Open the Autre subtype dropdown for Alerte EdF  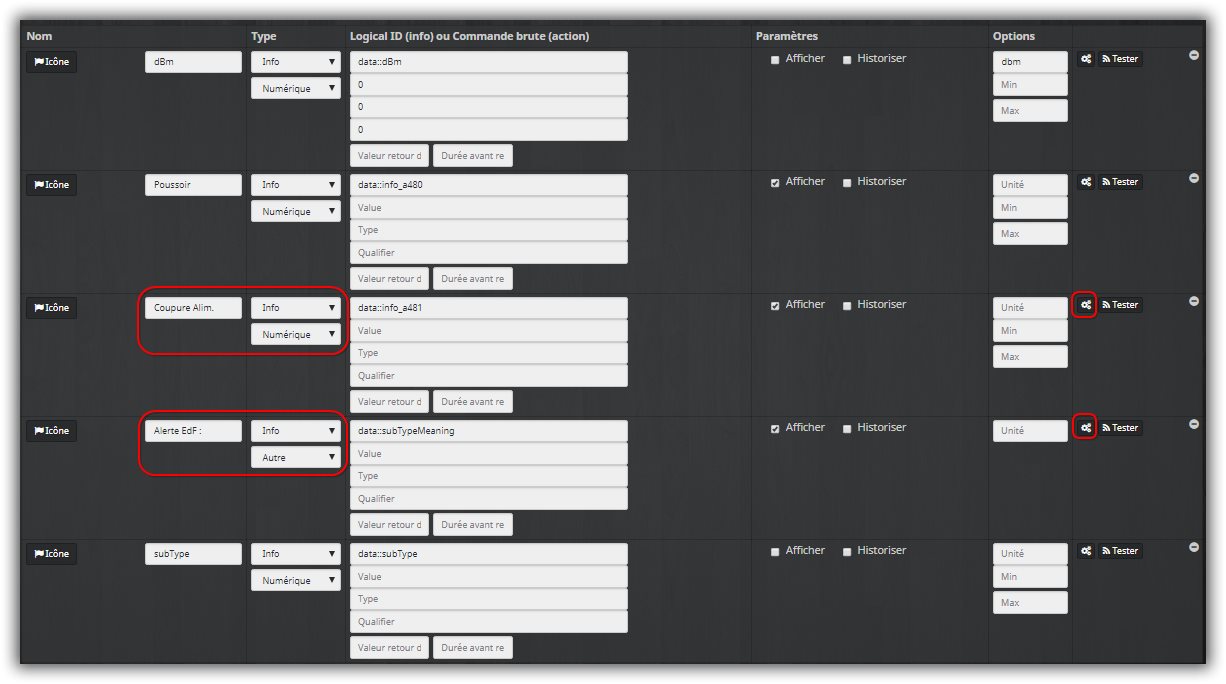click(295, 458)
